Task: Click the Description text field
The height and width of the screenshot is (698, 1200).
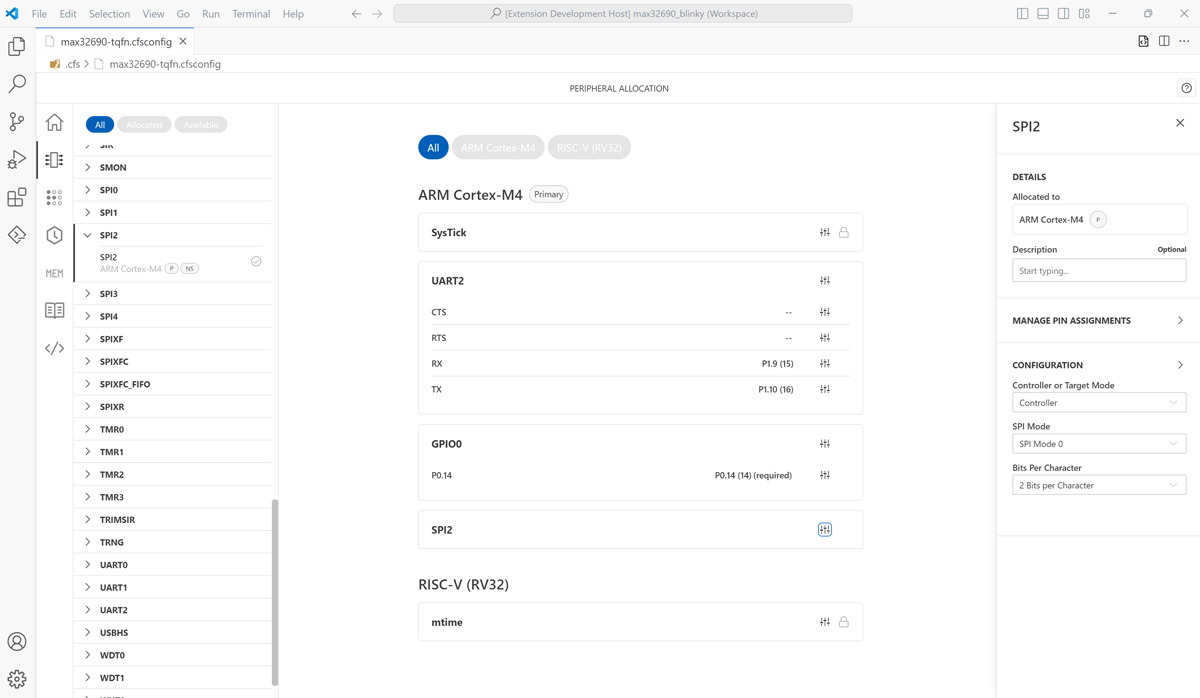Action: [x=1098, y=271]
